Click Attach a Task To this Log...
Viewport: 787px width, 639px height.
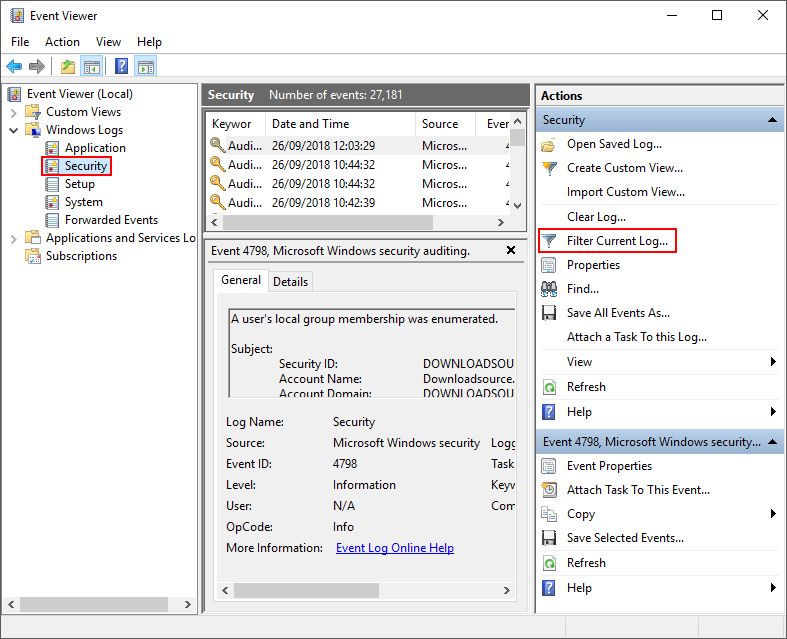point(637,337)
